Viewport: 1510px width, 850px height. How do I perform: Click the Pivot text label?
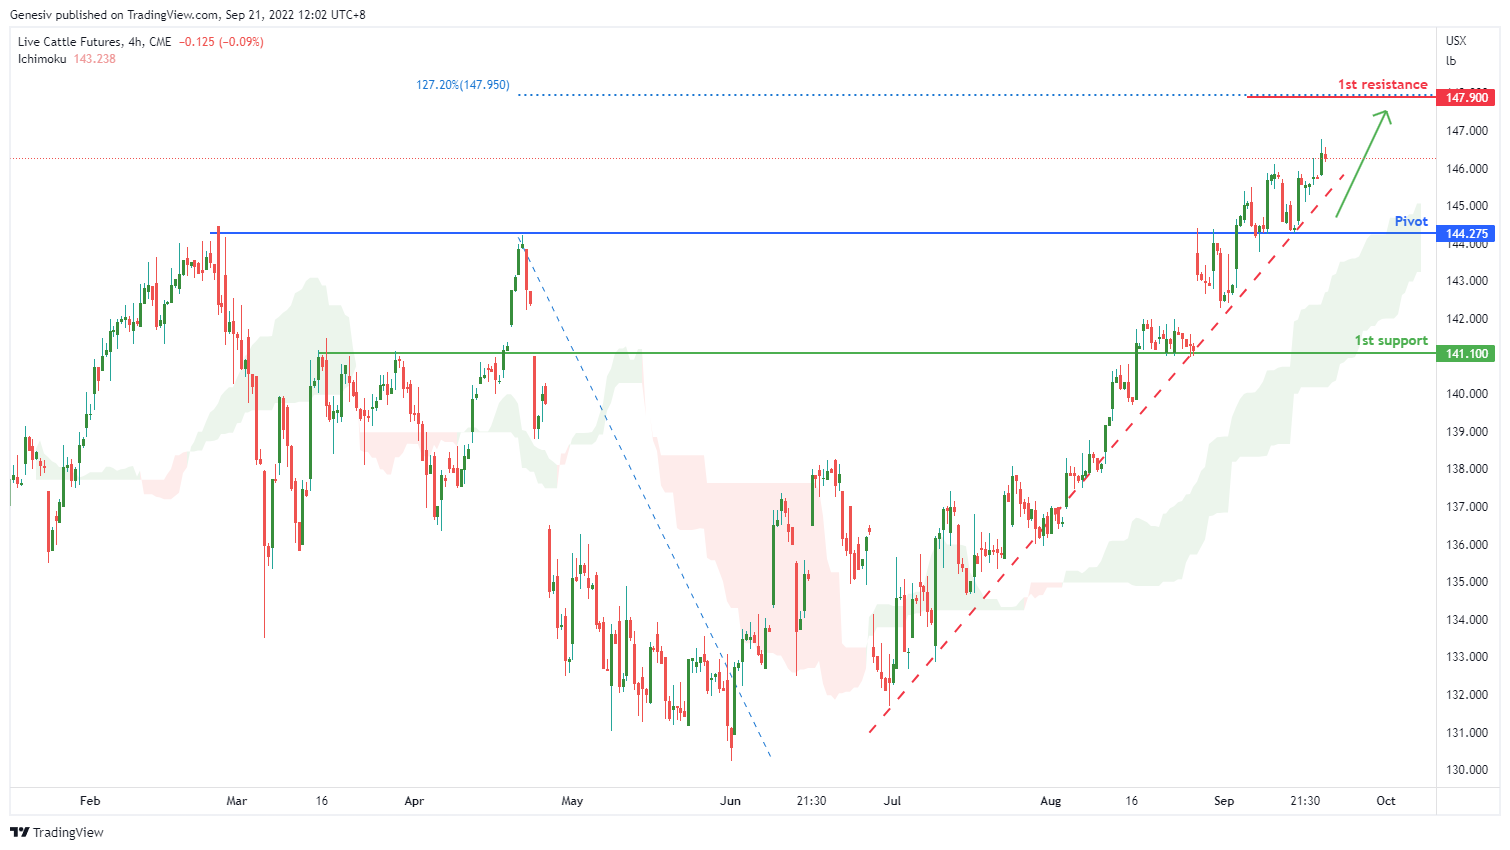coord(1411,221)
